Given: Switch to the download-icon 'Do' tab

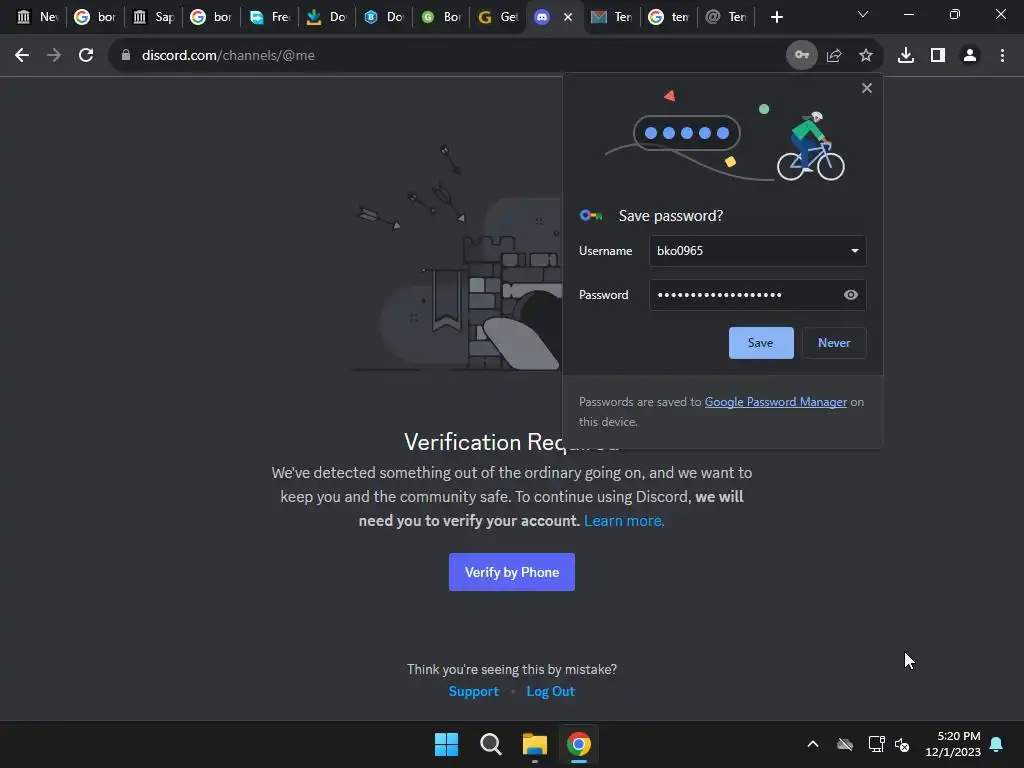Looking at the screenshot, I should coord(327,17).
